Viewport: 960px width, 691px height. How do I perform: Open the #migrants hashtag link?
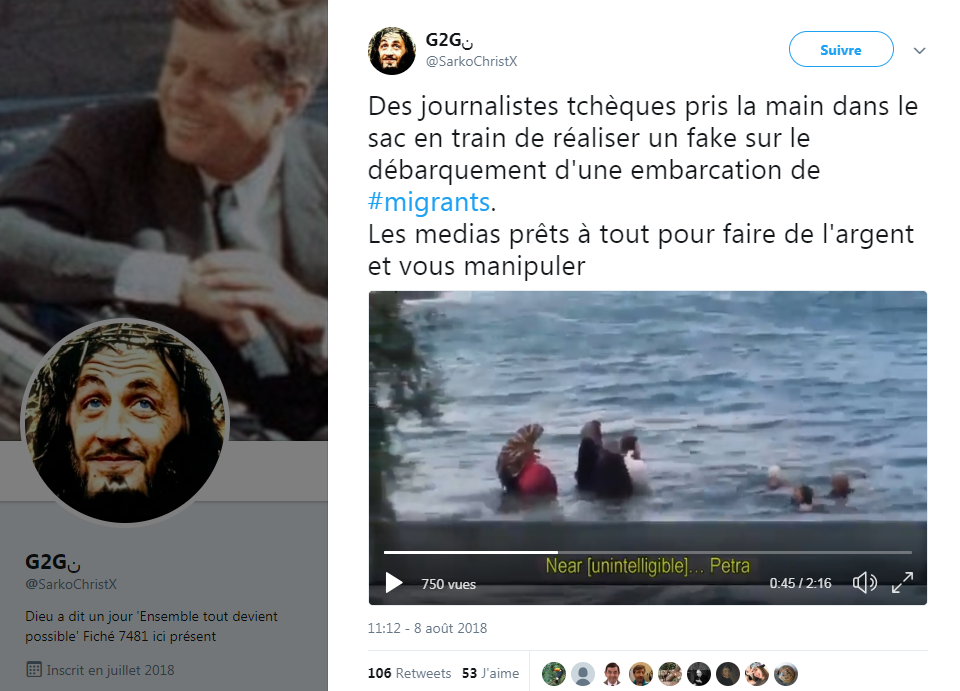click(429, 202)
